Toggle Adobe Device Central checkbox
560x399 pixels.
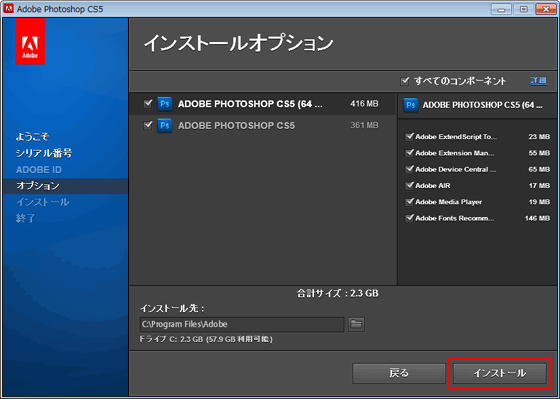coord(409,169)
